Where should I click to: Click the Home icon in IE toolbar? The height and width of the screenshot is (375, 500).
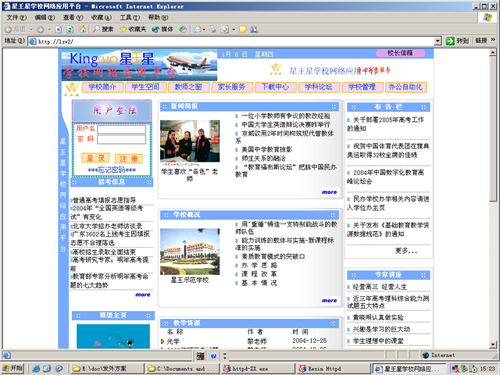click(82, 29)
